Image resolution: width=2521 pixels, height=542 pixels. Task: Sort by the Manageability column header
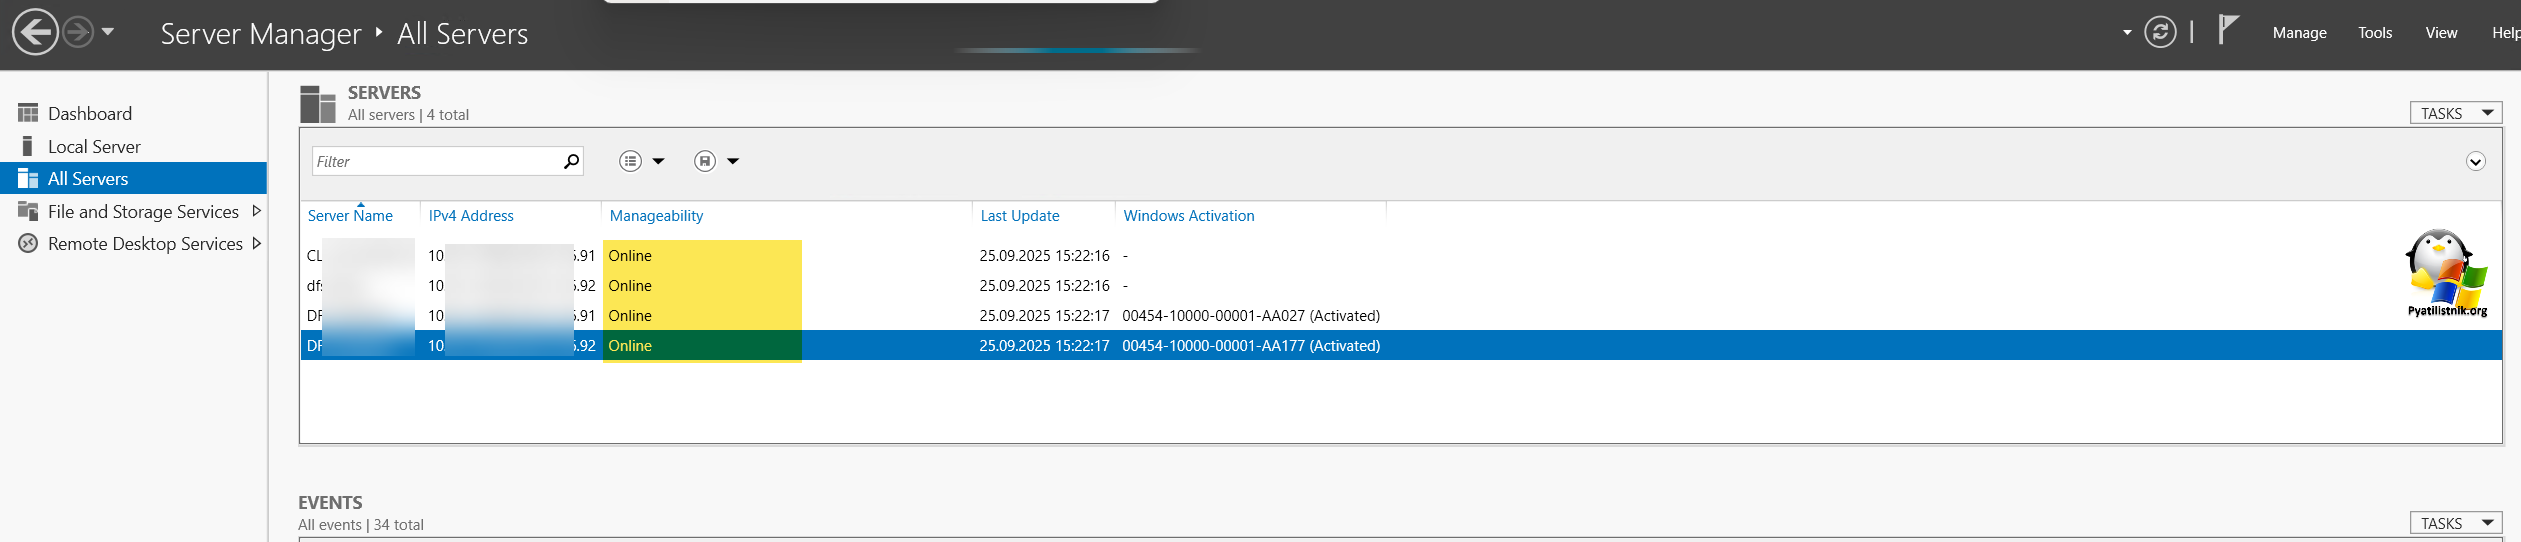[656, 215]
